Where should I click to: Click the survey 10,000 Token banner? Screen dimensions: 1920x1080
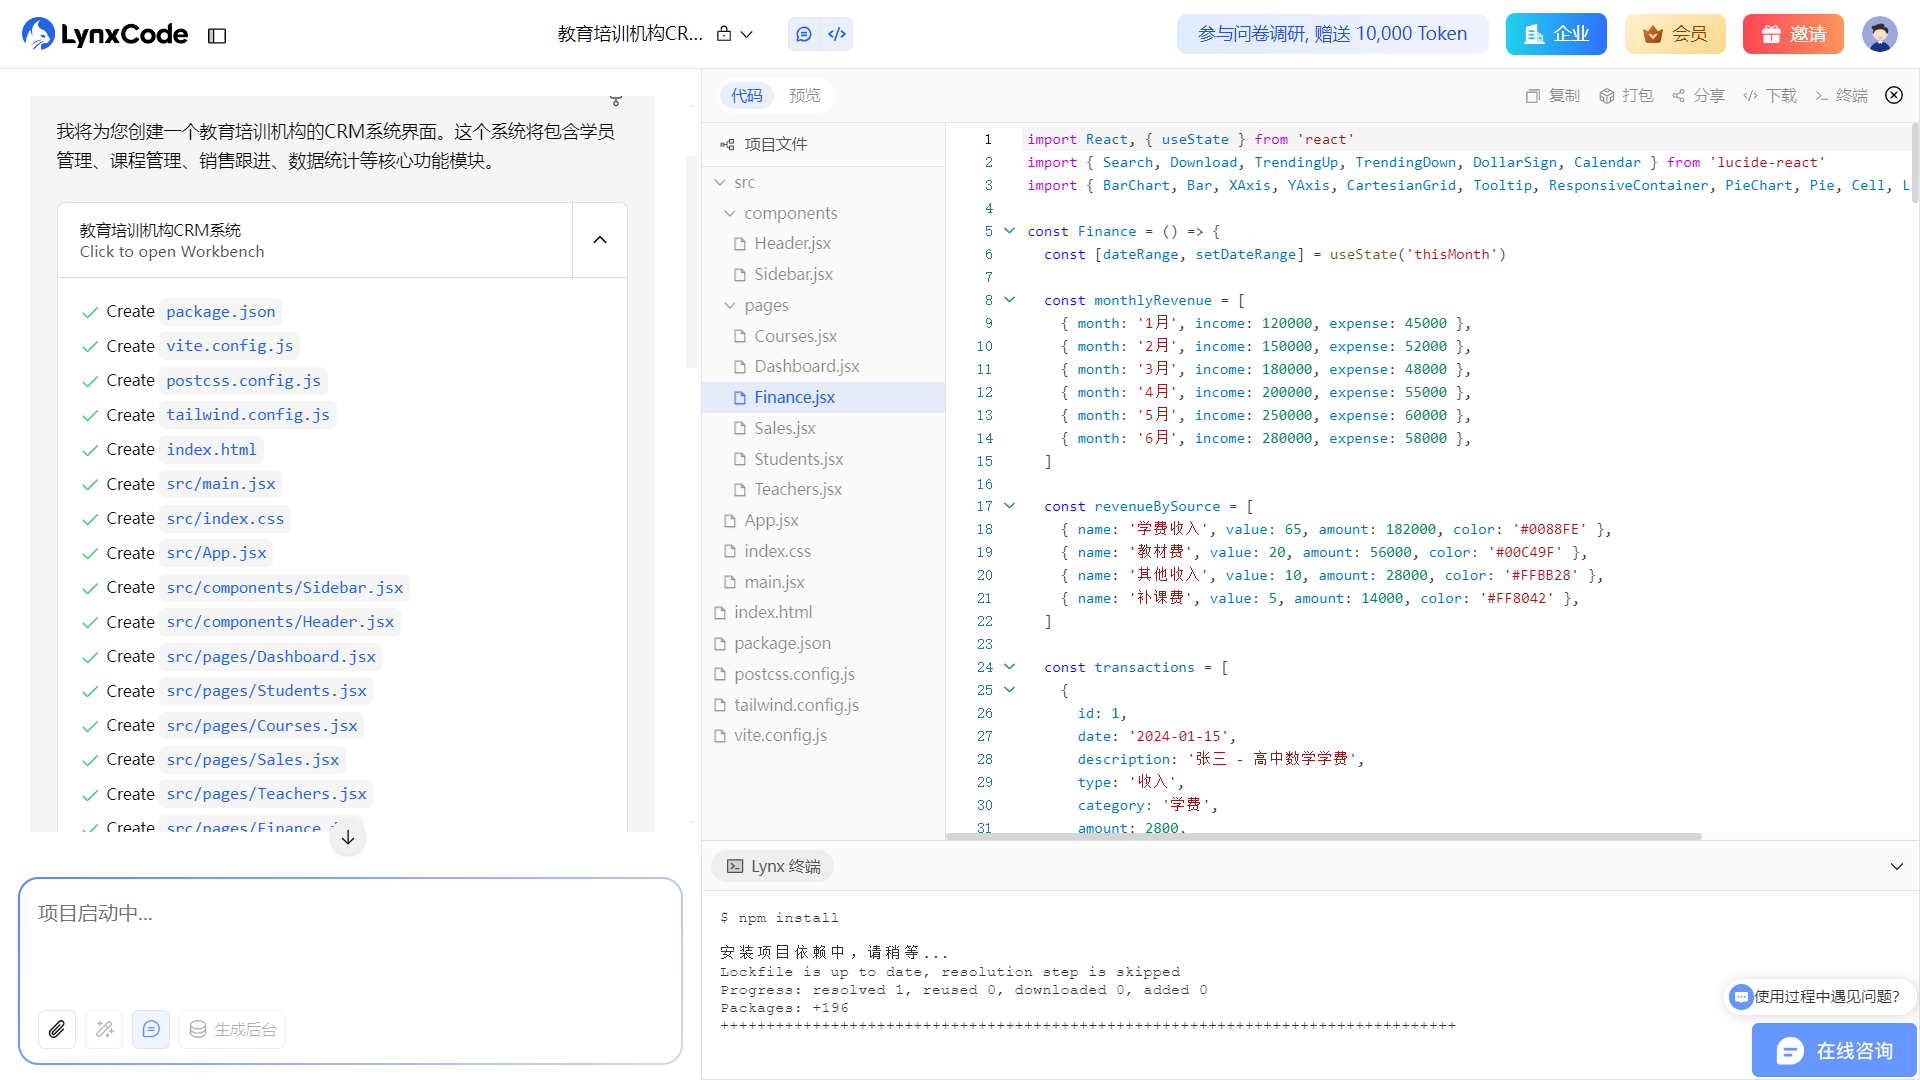click(x=1332, y=34)
